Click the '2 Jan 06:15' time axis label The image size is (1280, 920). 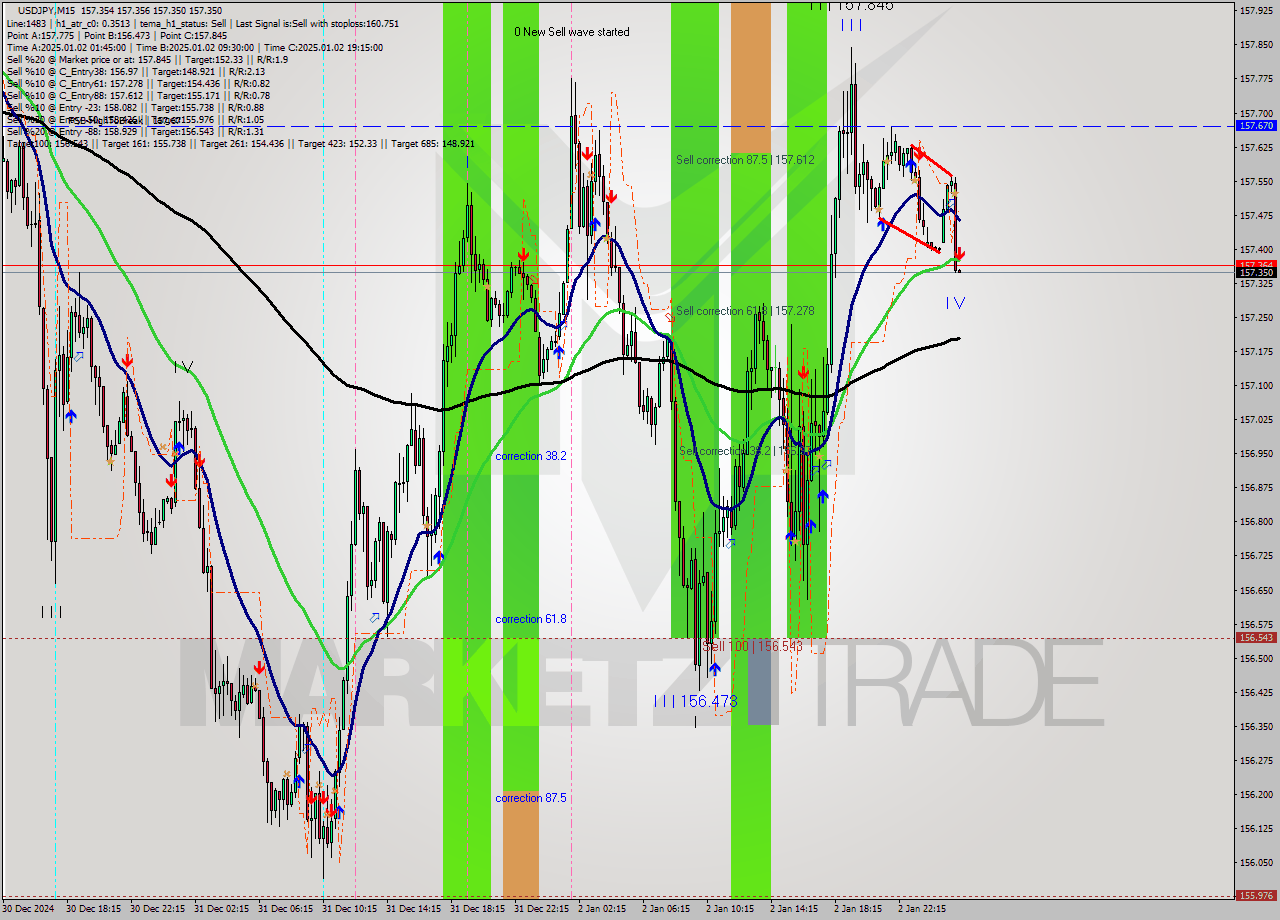[667, 909]
